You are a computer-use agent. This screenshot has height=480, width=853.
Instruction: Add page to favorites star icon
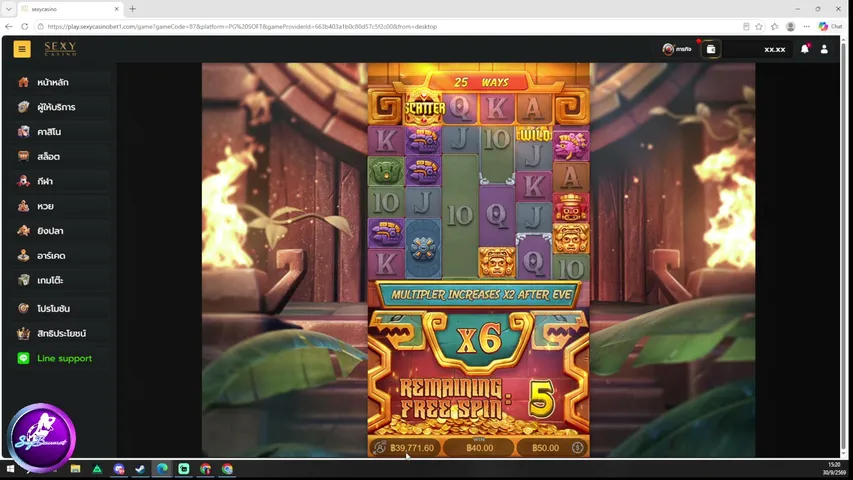759,26
